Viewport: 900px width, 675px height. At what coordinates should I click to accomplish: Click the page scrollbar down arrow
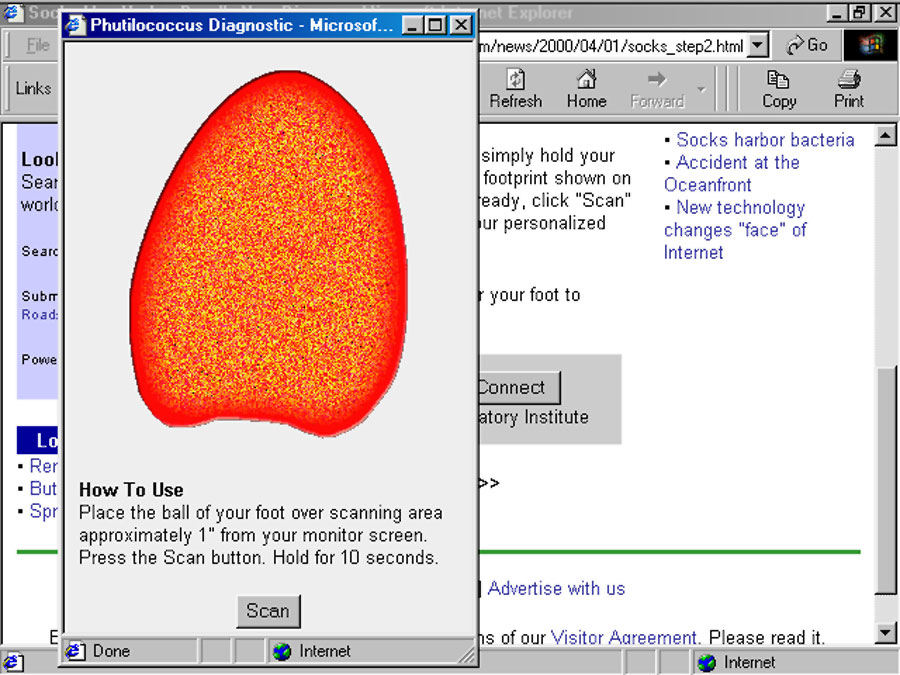pyautogui.click(x=885, y=632)
